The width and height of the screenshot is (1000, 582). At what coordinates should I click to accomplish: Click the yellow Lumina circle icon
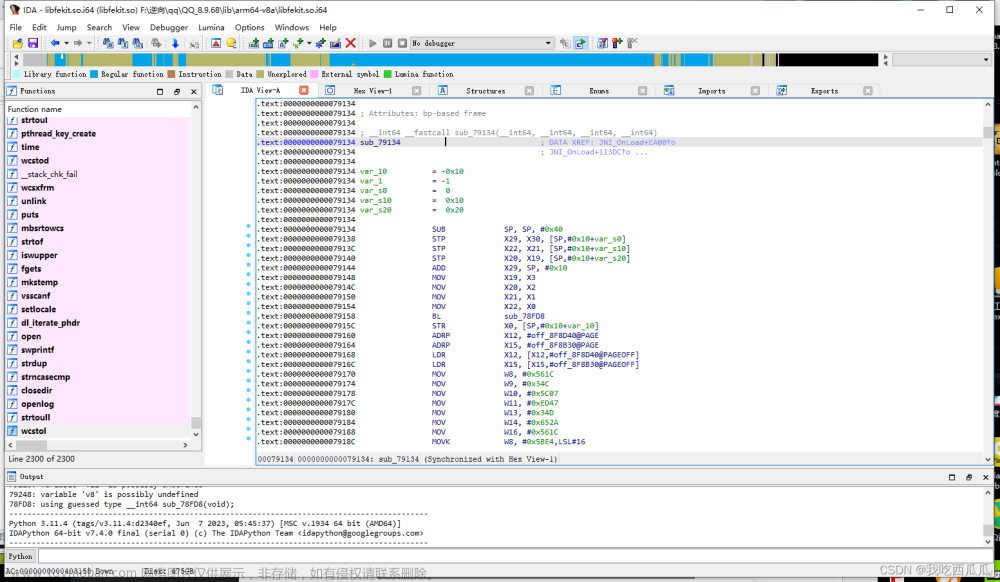pyautogui.click(x=231, y=43)
